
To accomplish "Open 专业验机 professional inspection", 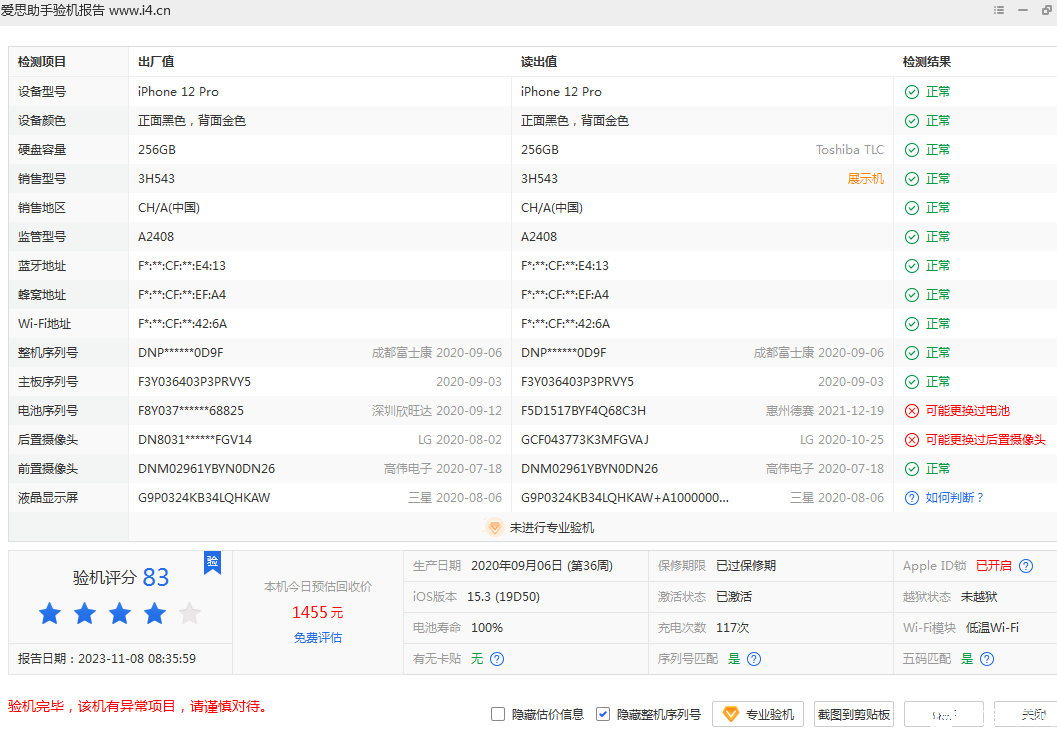I will pos(758,714).
